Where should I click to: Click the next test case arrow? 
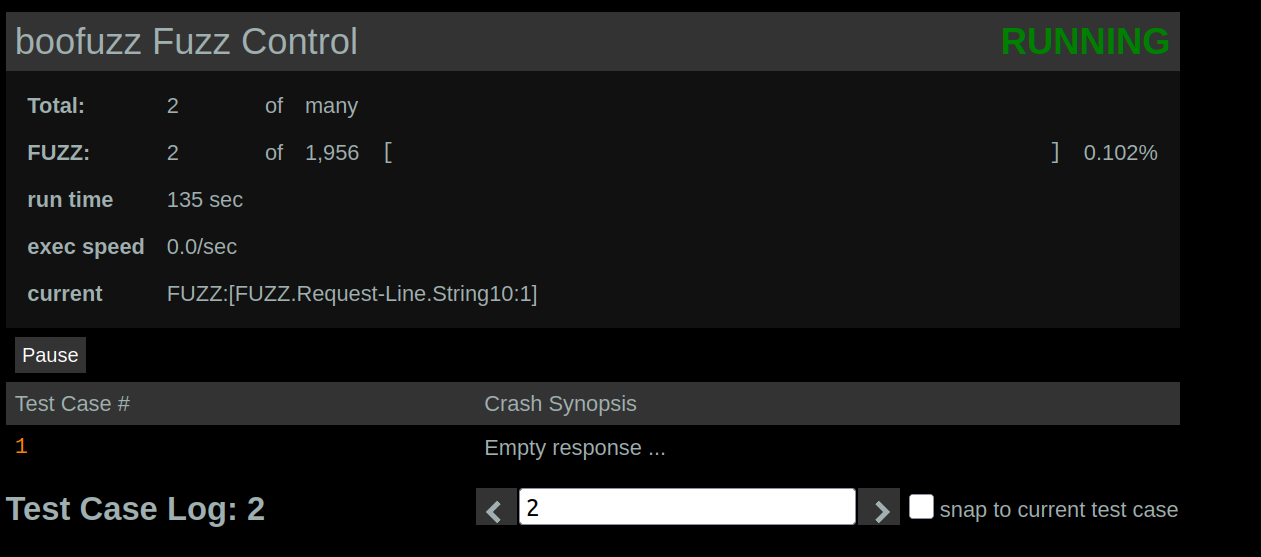[879, 508]
